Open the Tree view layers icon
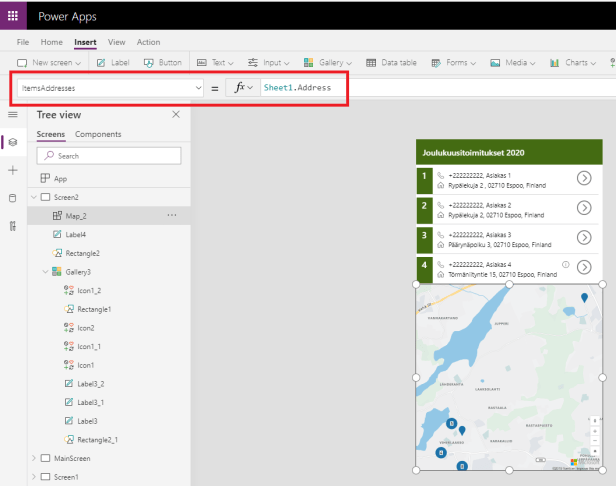 [12, 143]
